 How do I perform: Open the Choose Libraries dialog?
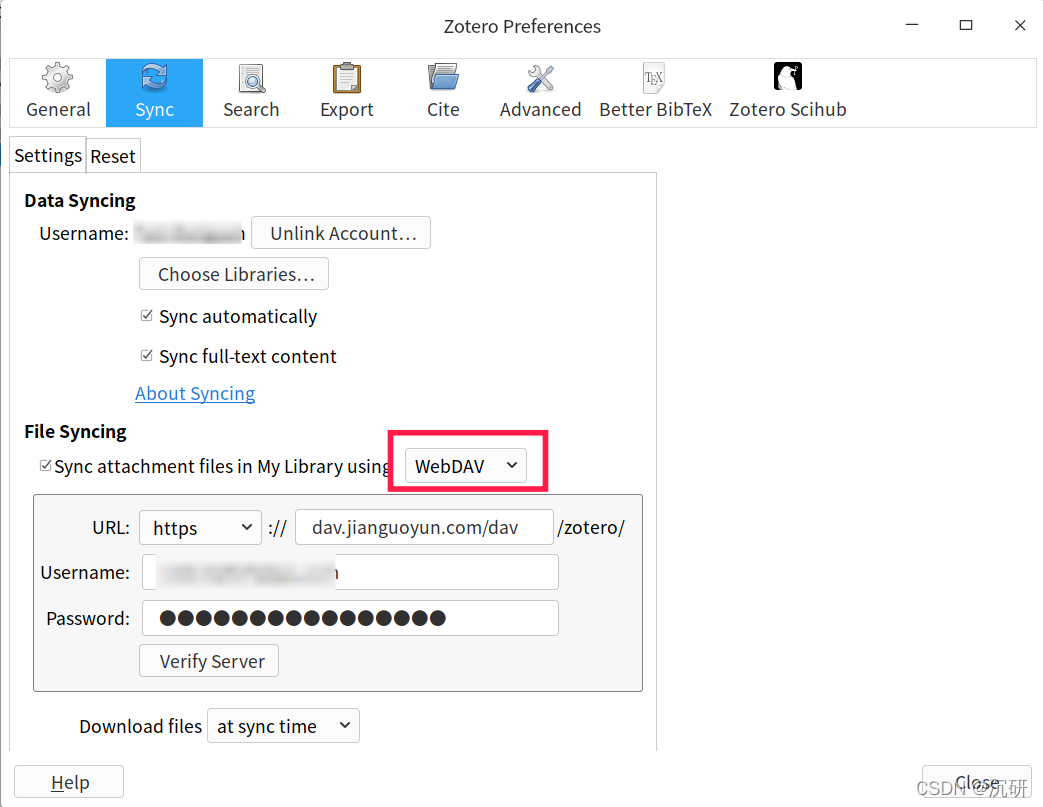[233, 274]
